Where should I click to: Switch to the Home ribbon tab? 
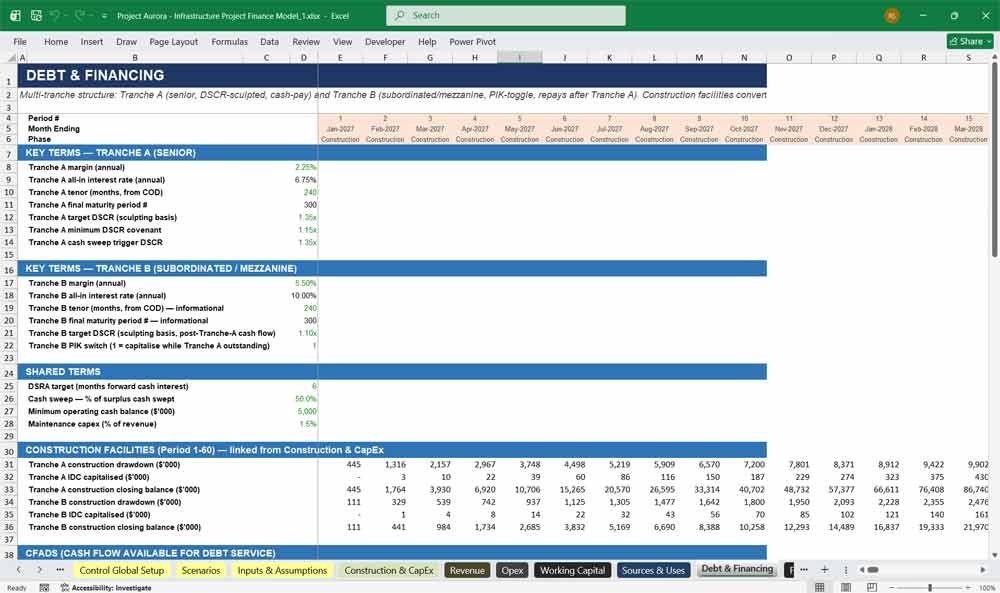click(56, 41)
